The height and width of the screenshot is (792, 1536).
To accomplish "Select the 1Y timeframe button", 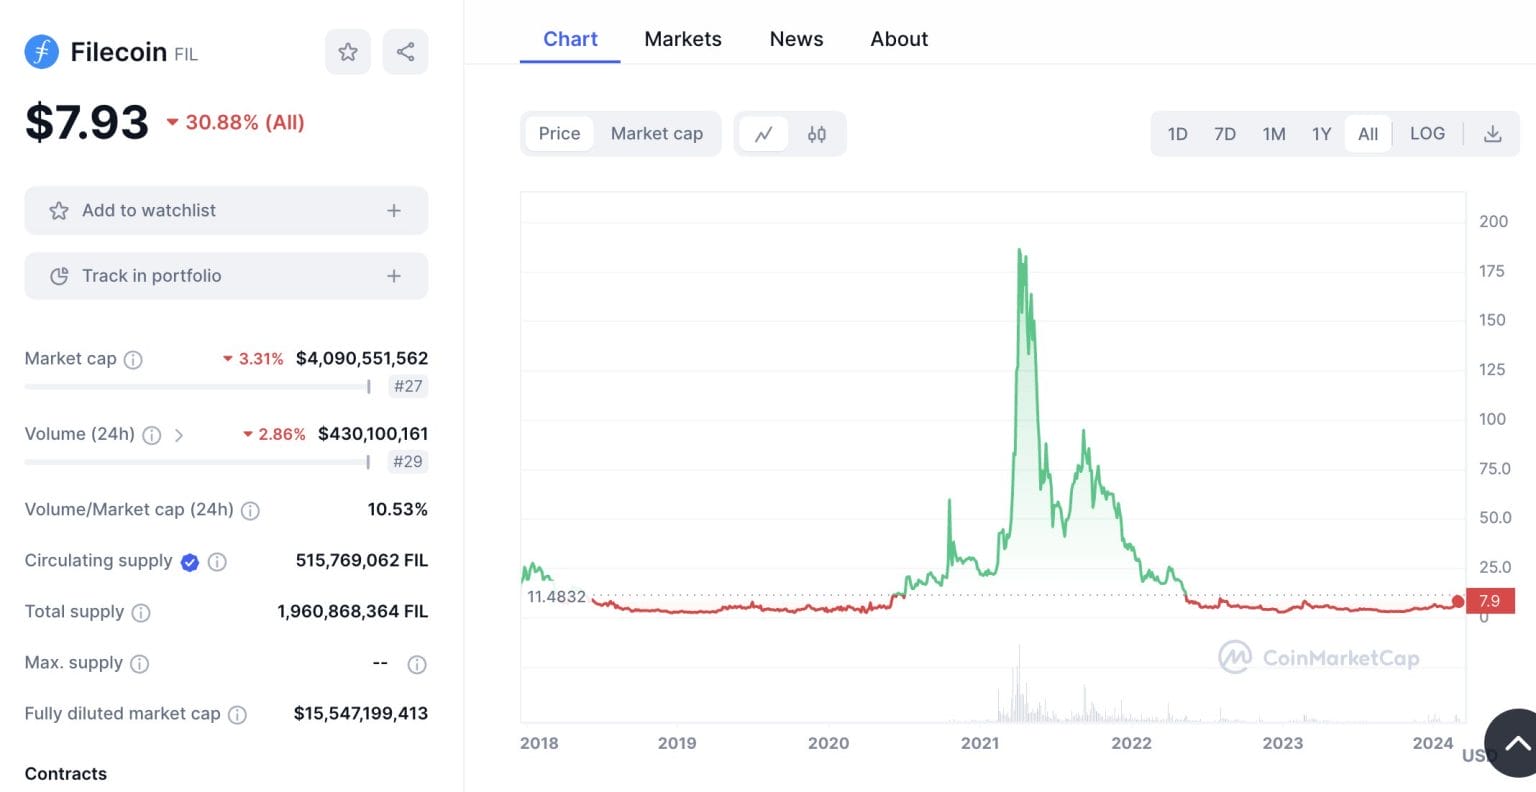I will point(1321,133).
